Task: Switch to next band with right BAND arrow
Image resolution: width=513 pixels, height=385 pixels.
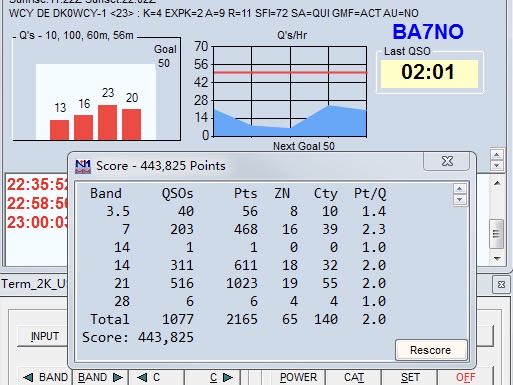Action: (100, 377)
